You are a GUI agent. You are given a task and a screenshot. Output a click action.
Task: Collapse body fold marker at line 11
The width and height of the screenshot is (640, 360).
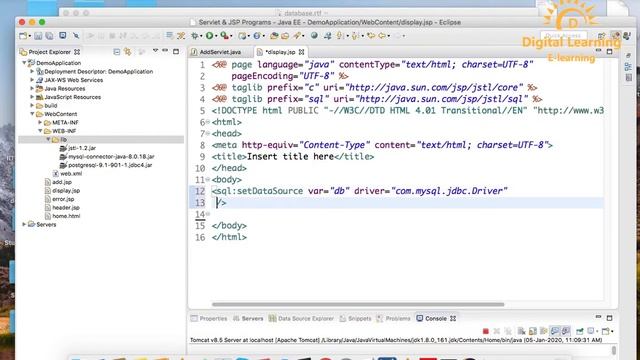pos(208,179)
